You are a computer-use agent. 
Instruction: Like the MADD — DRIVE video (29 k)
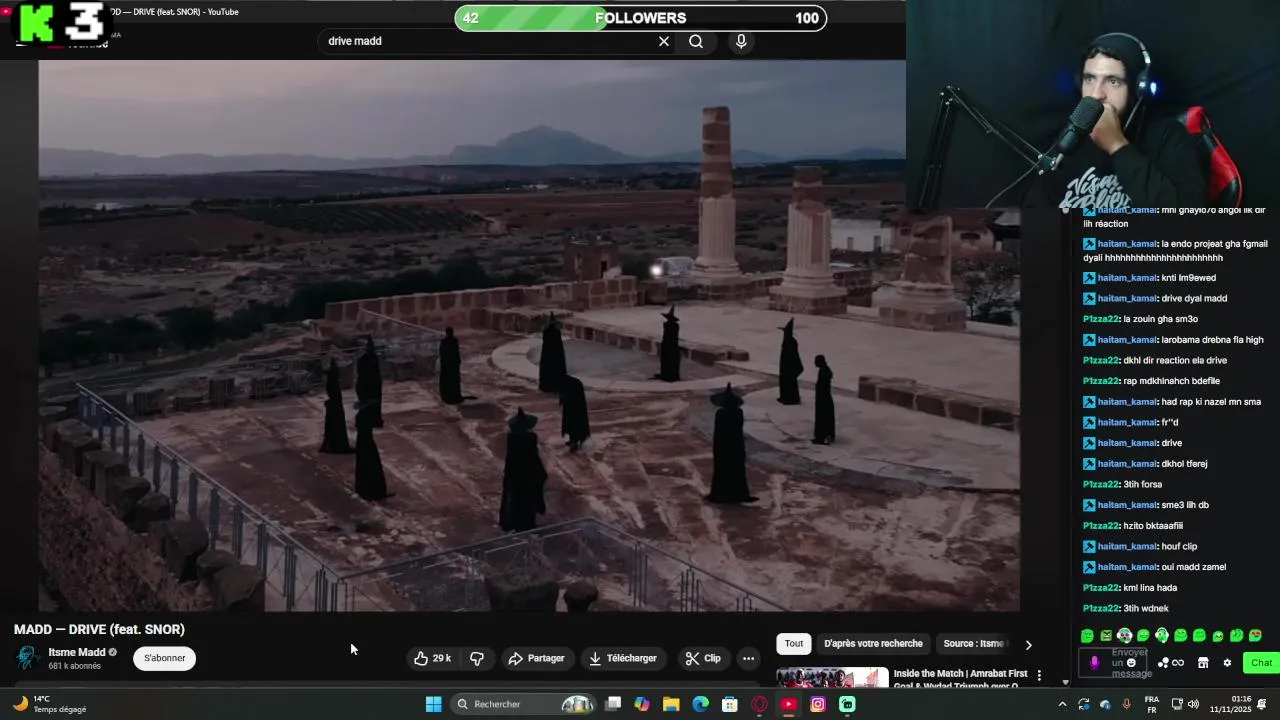pyautogui.click(x=432, y=658)
